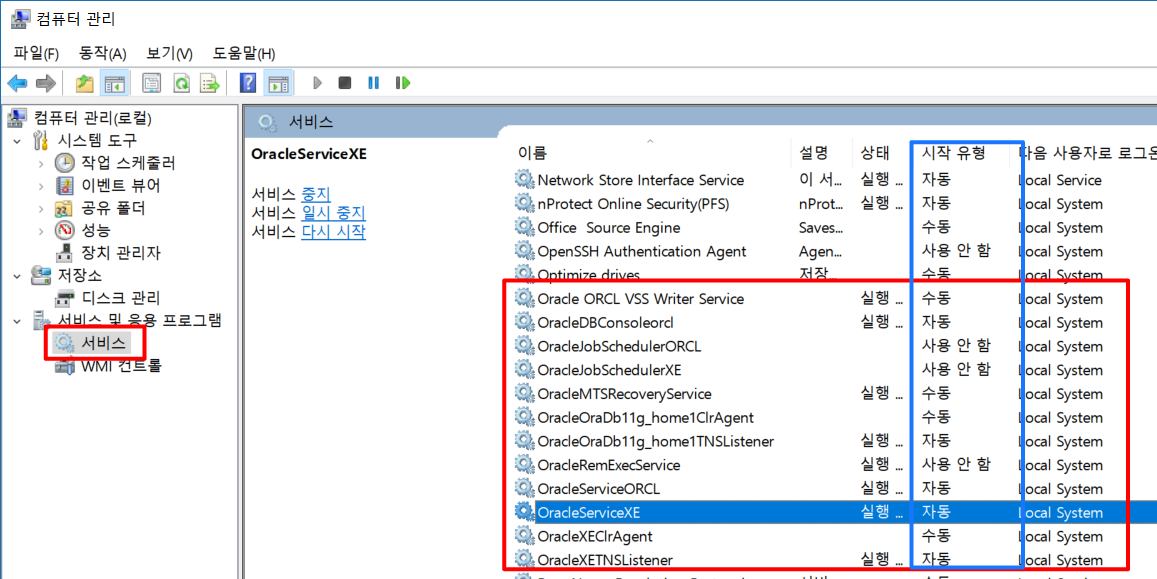1157x579 pixels.
Task: Click the Export List toolbar icon
Action: [x=210, y=83]
